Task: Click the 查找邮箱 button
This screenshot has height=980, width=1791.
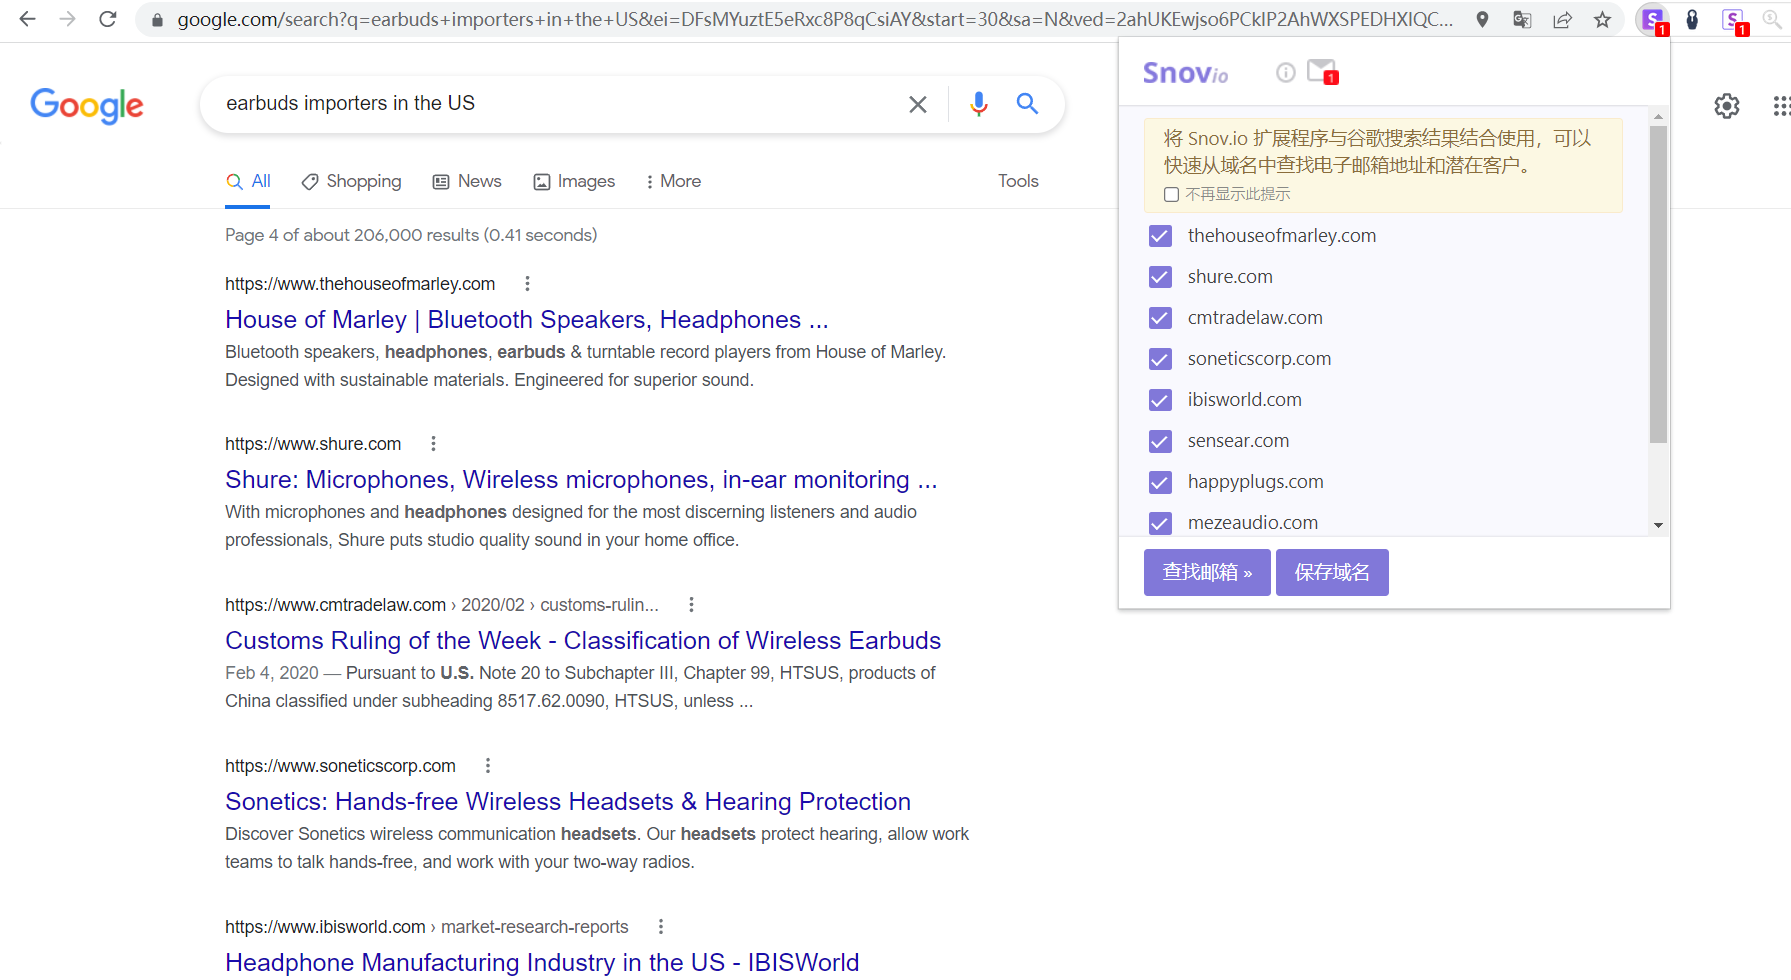Action: tap(1207, 572)
